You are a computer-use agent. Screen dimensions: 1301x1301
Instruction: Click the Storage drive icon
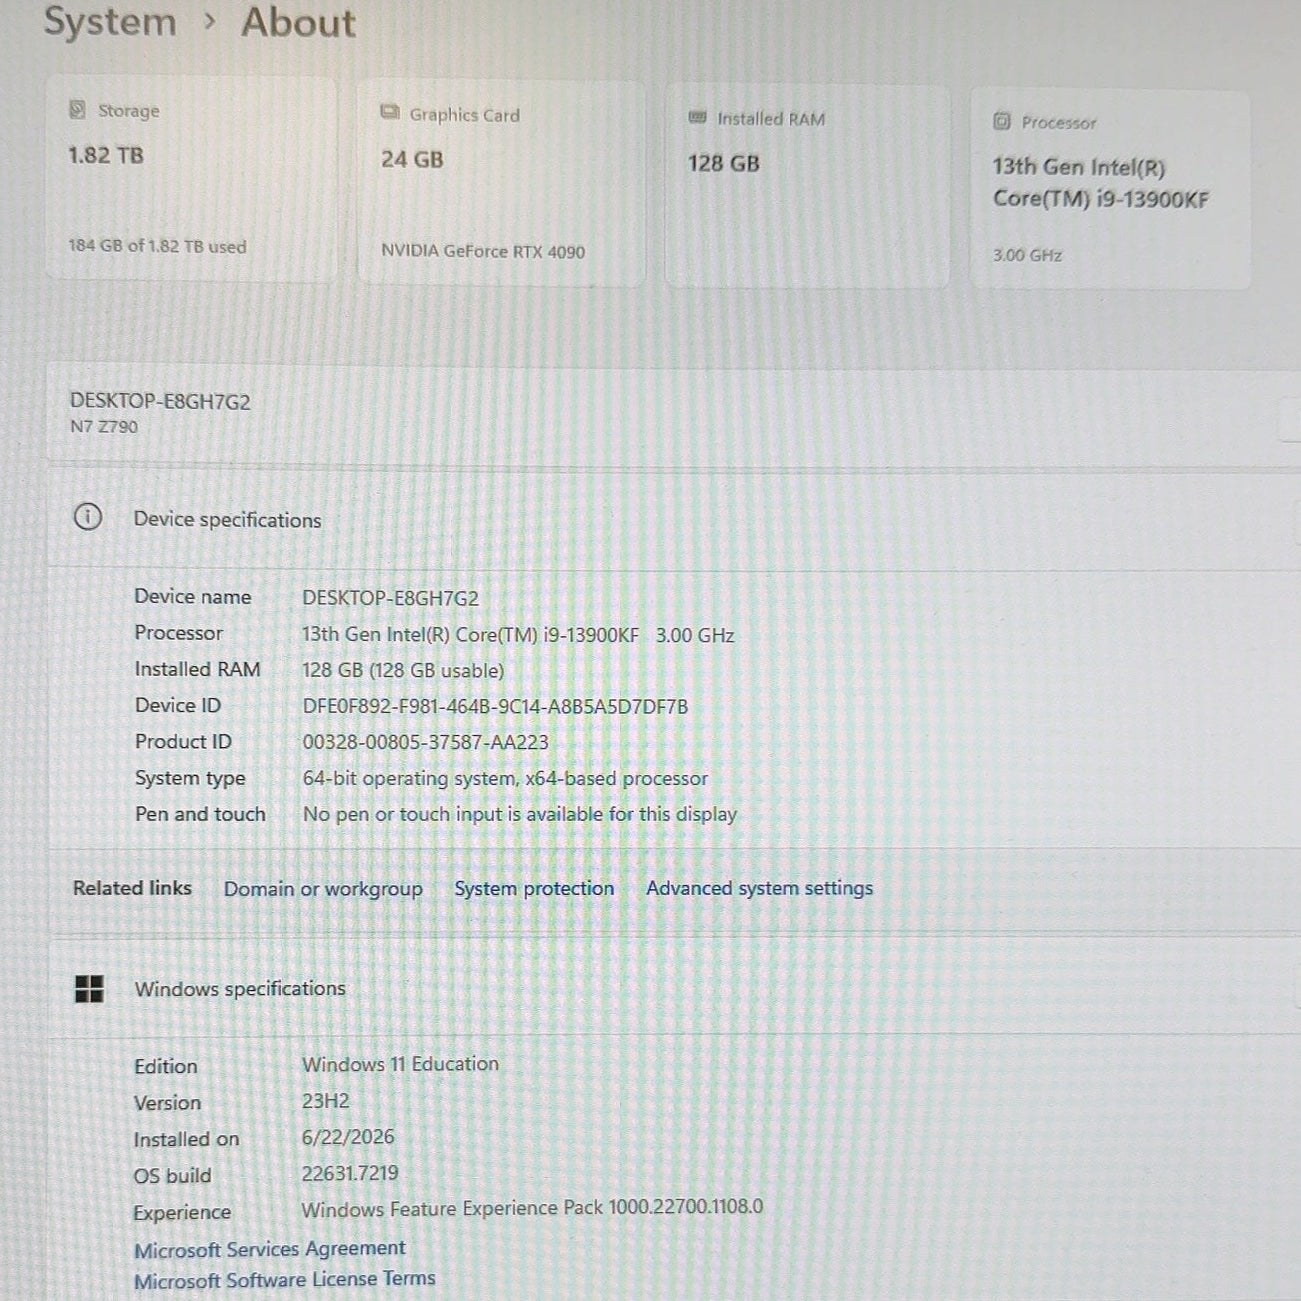(x=77, y=110)
